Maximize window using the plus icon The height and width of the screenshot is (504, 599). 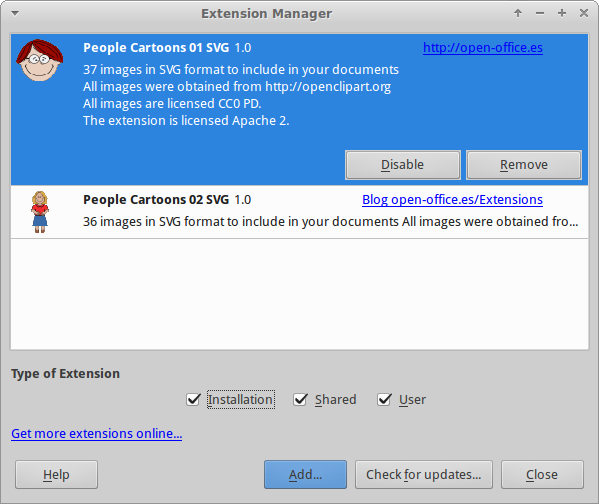[562, 13]
